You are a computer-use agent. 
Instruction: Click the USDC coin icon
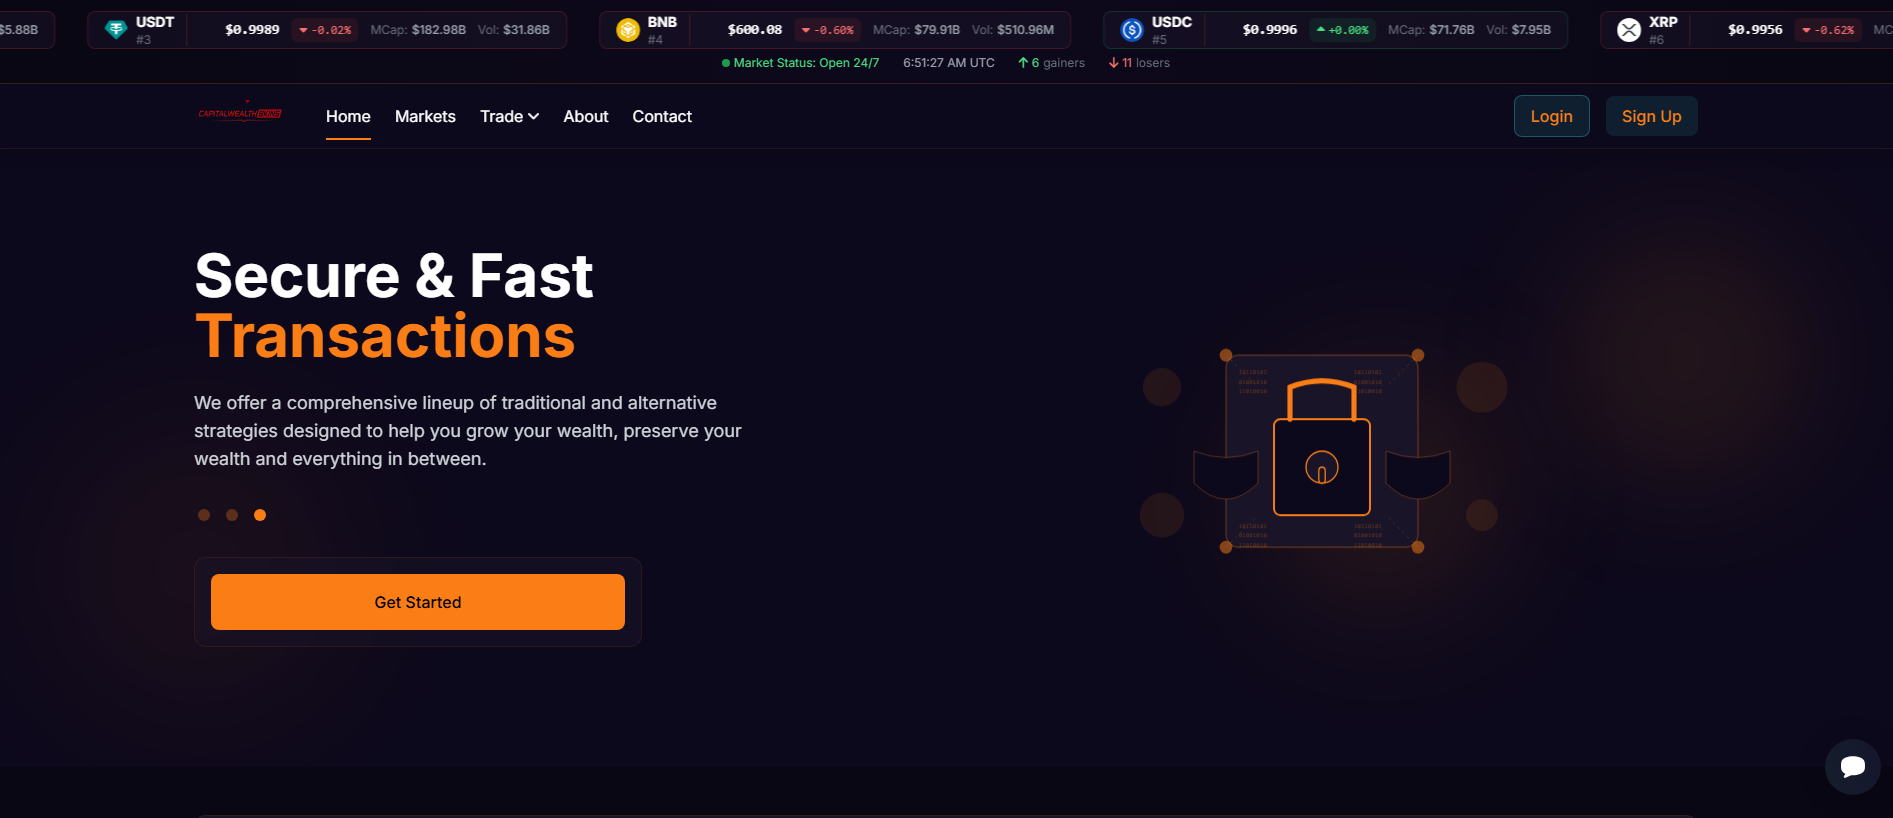click(x=1132, y=30)
